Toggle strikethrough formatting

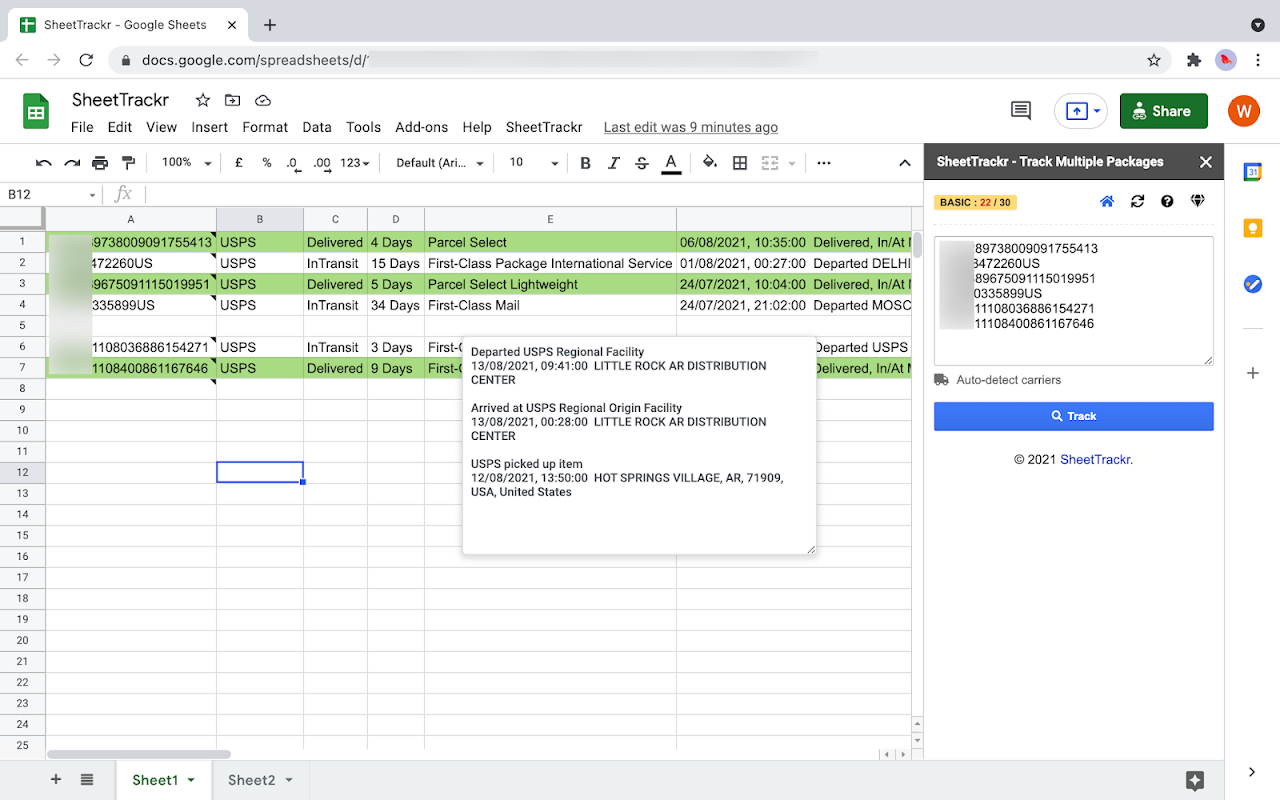pos(642,163)
